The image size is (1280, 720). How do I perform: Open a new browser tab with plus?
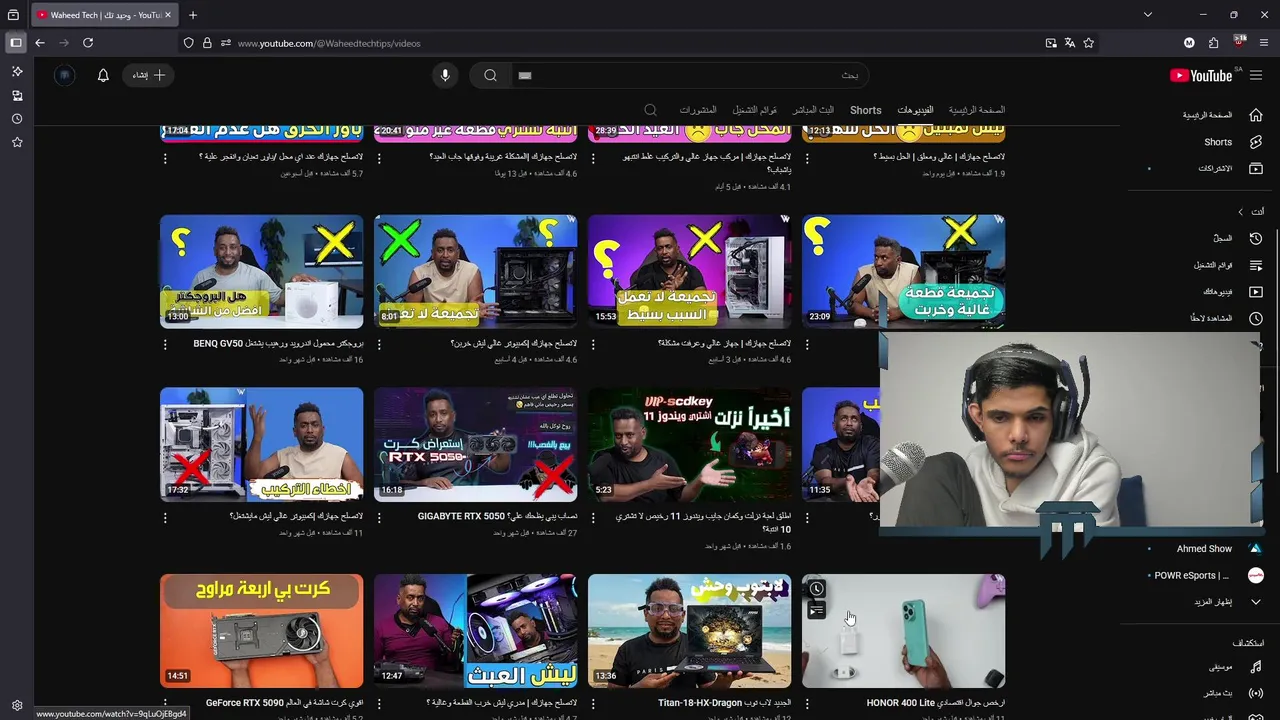(193, 15)
